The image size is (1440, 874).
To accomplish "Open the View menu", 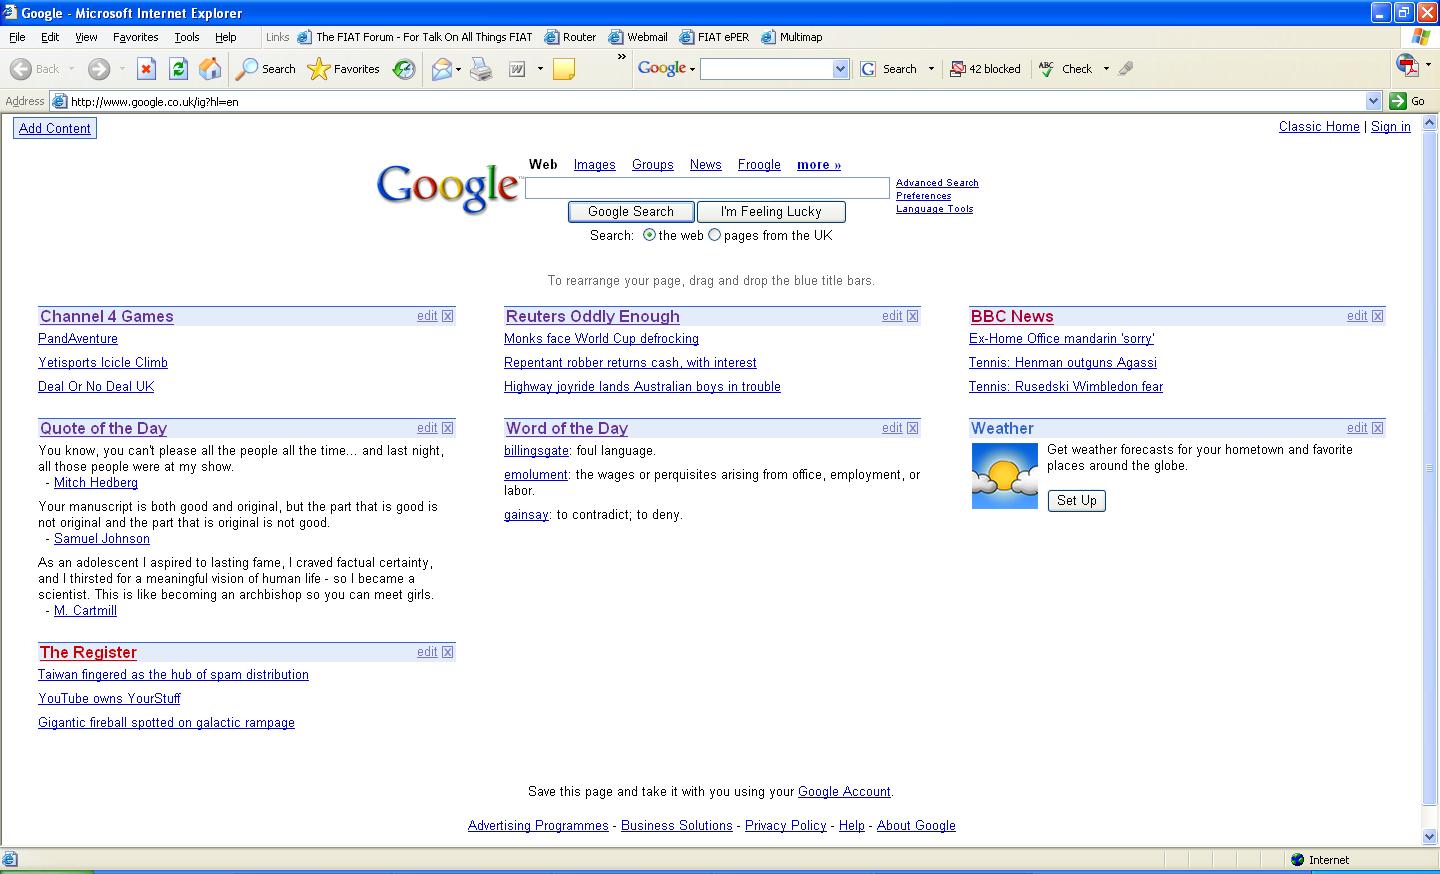I will [x=86, y=37].
